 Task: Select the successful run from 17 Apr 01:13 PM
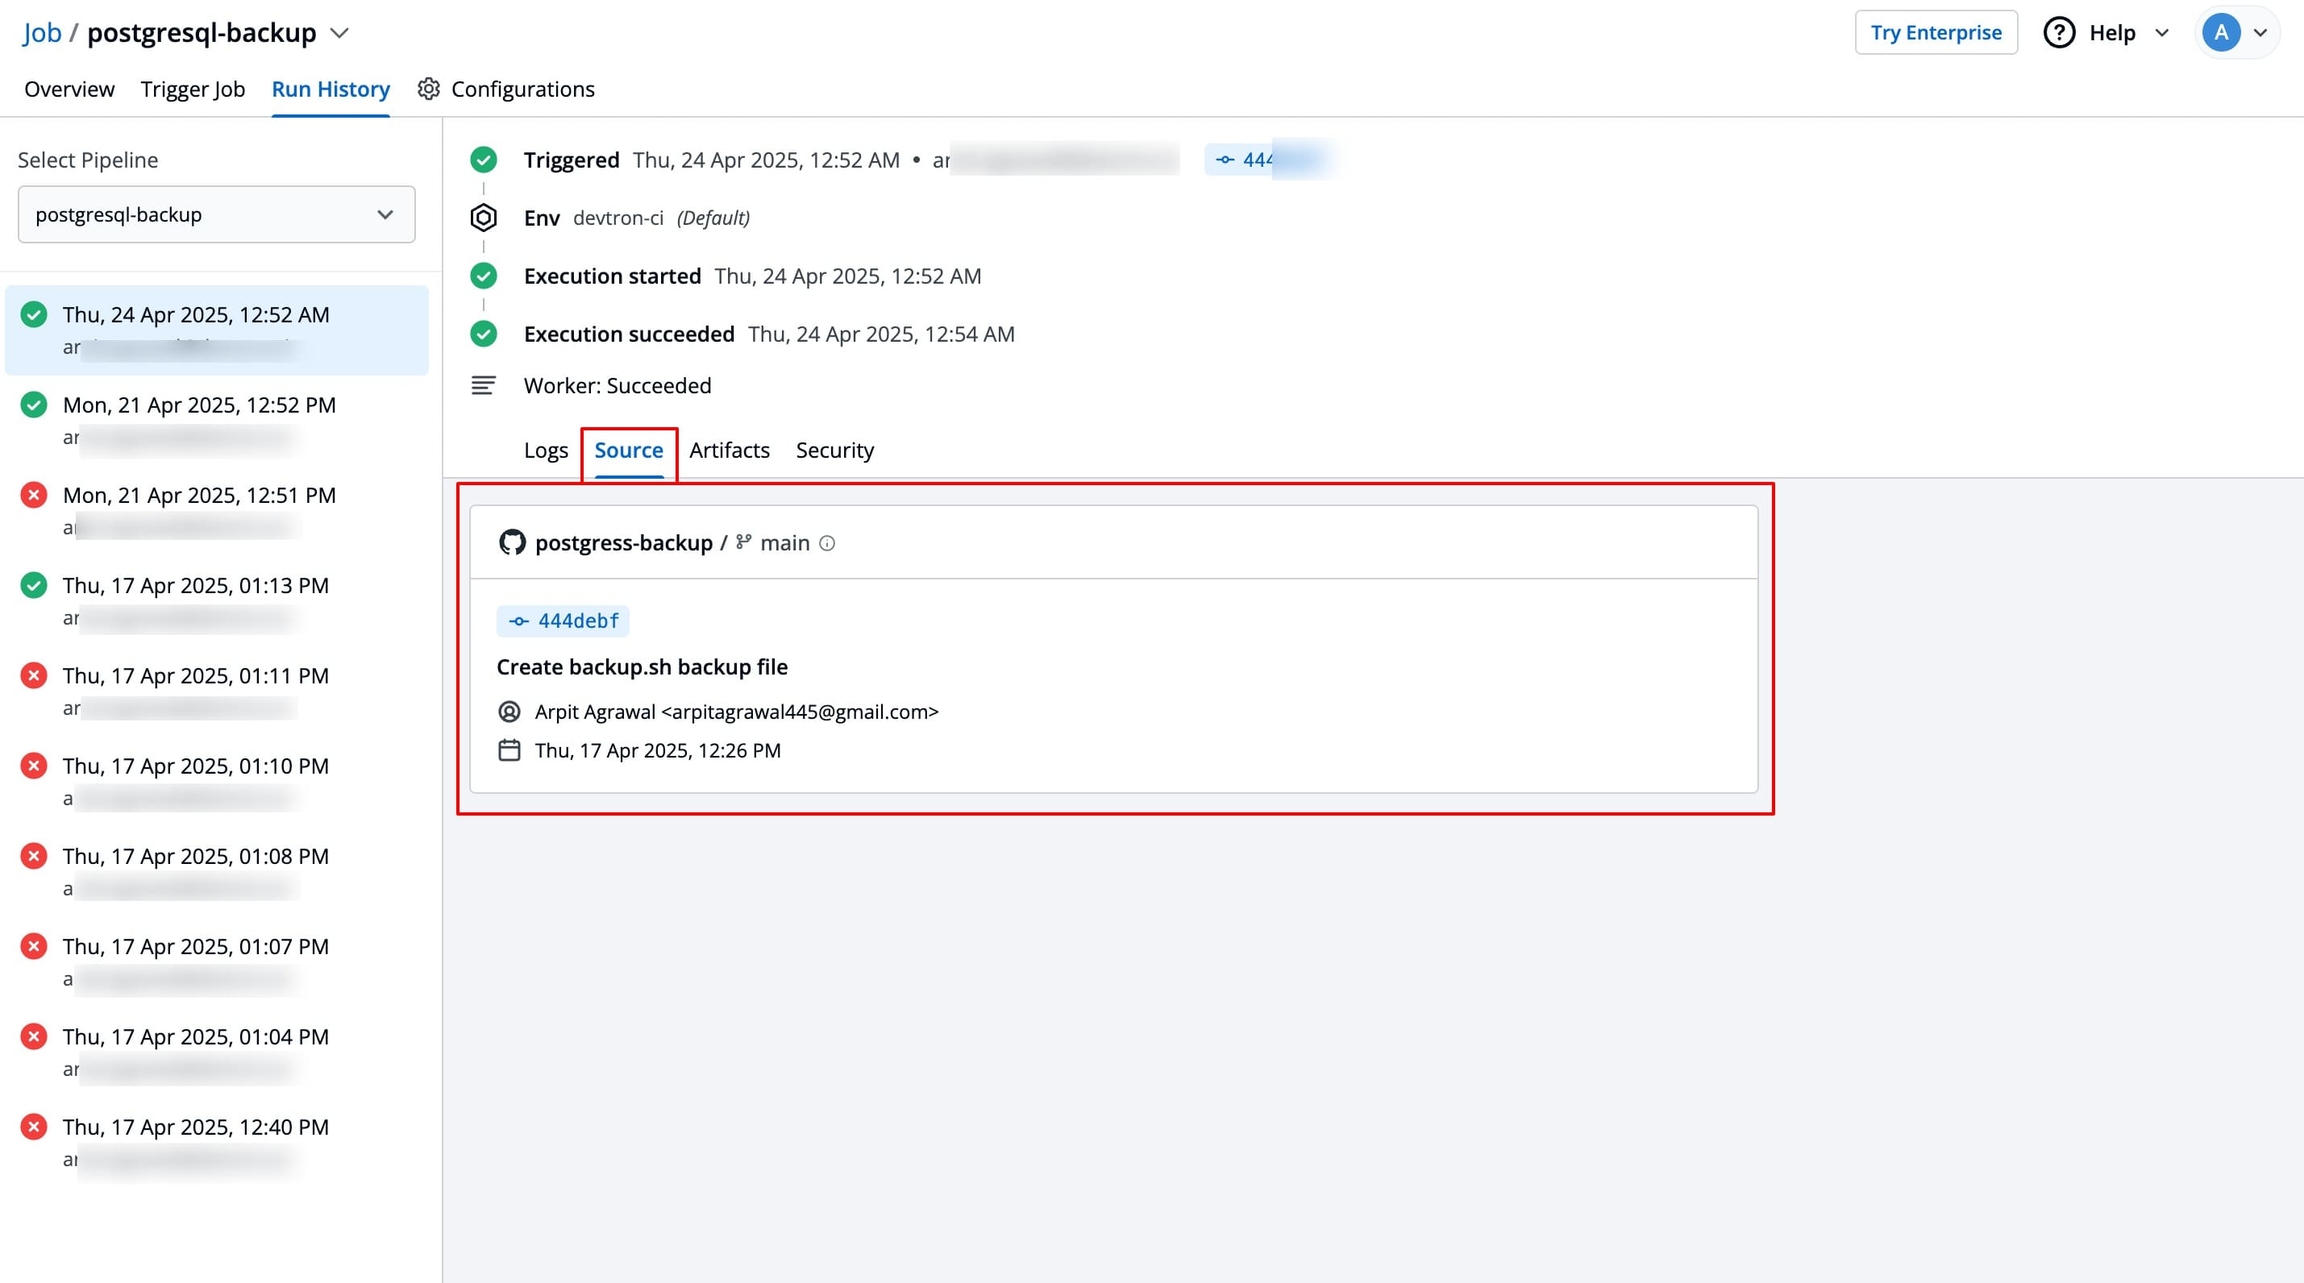(196, 586)
